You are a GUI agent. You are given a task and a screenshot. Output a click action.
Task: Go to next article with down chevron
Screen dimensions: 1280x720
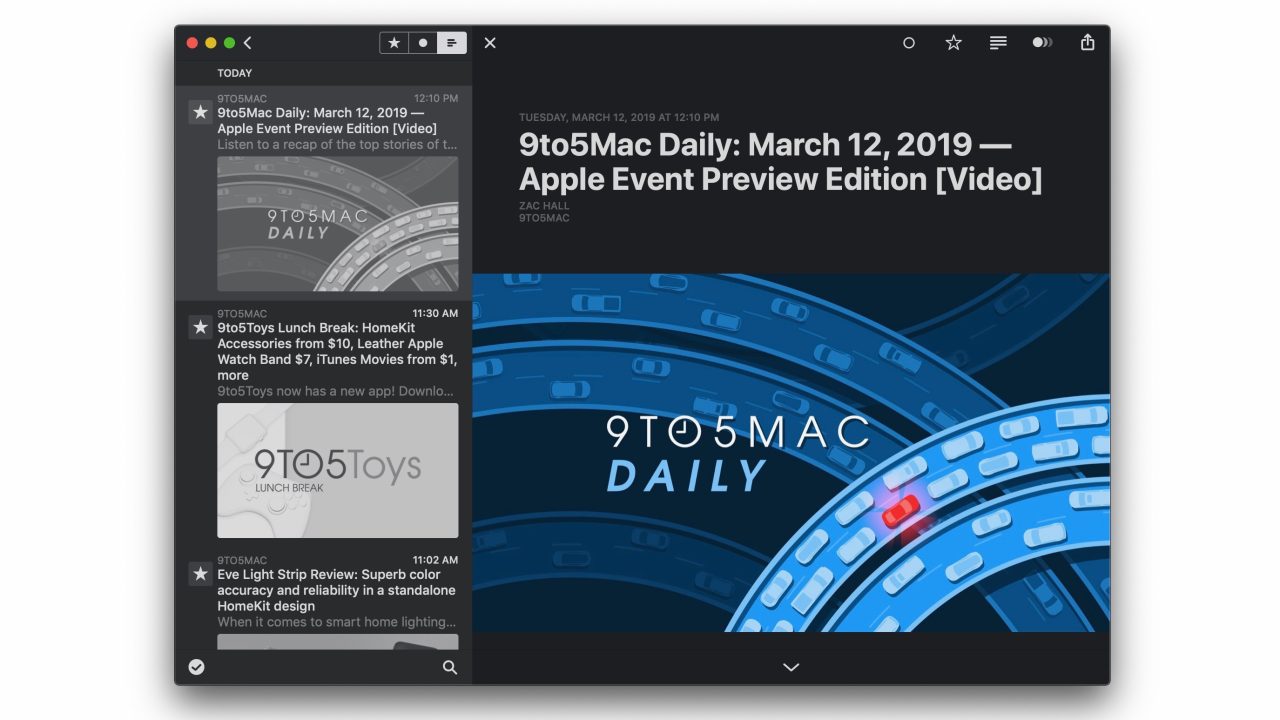click(x=791, y=667)
